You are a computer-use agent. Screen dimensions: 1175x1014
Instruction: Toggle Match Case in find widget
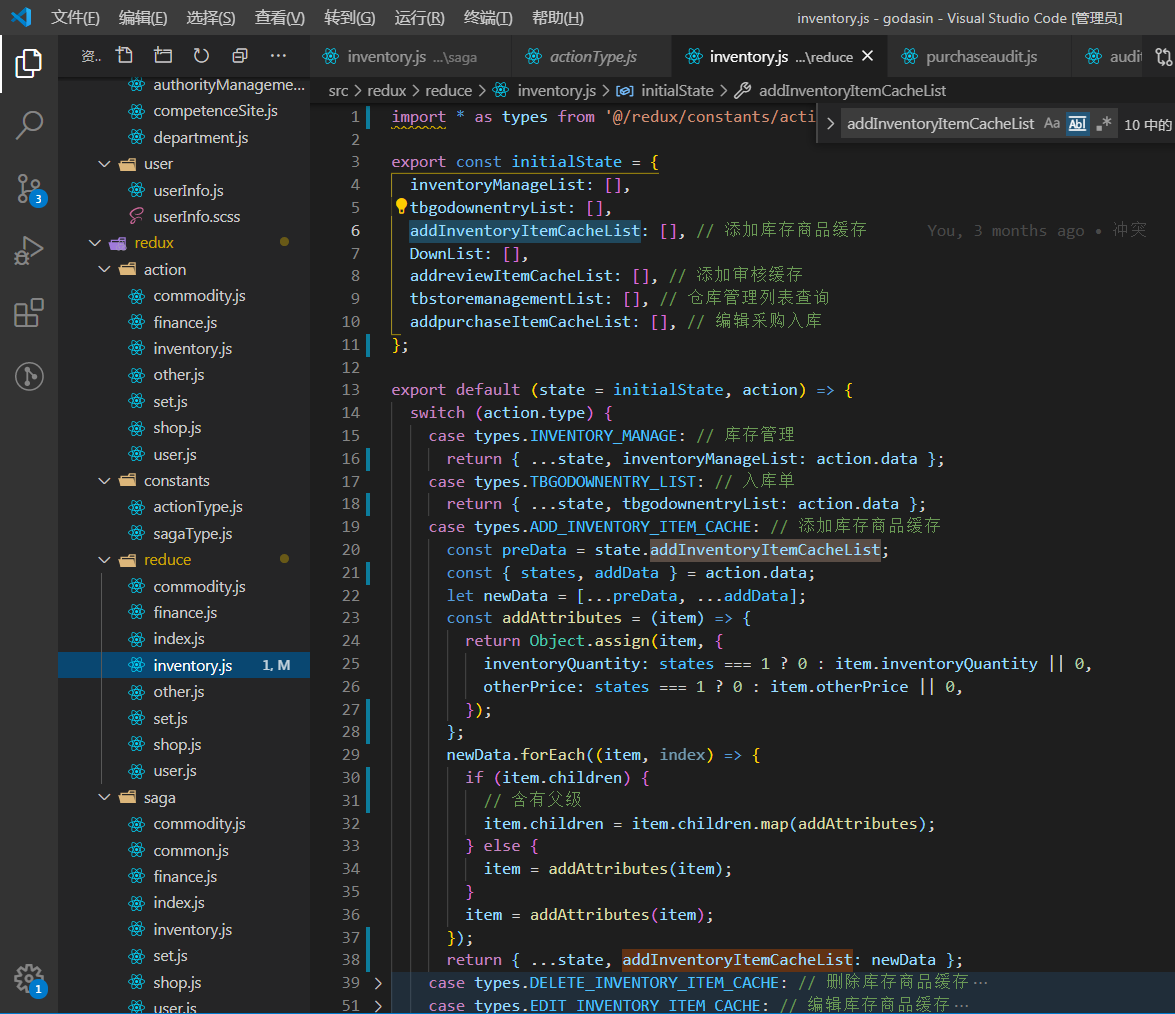(x=1052, y=124)
